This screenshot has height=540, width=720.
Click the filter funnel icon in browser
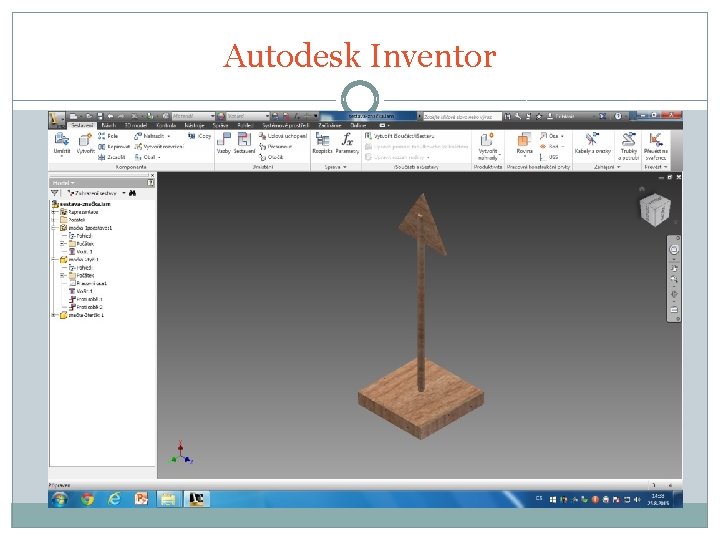click(x=55, y=193)
